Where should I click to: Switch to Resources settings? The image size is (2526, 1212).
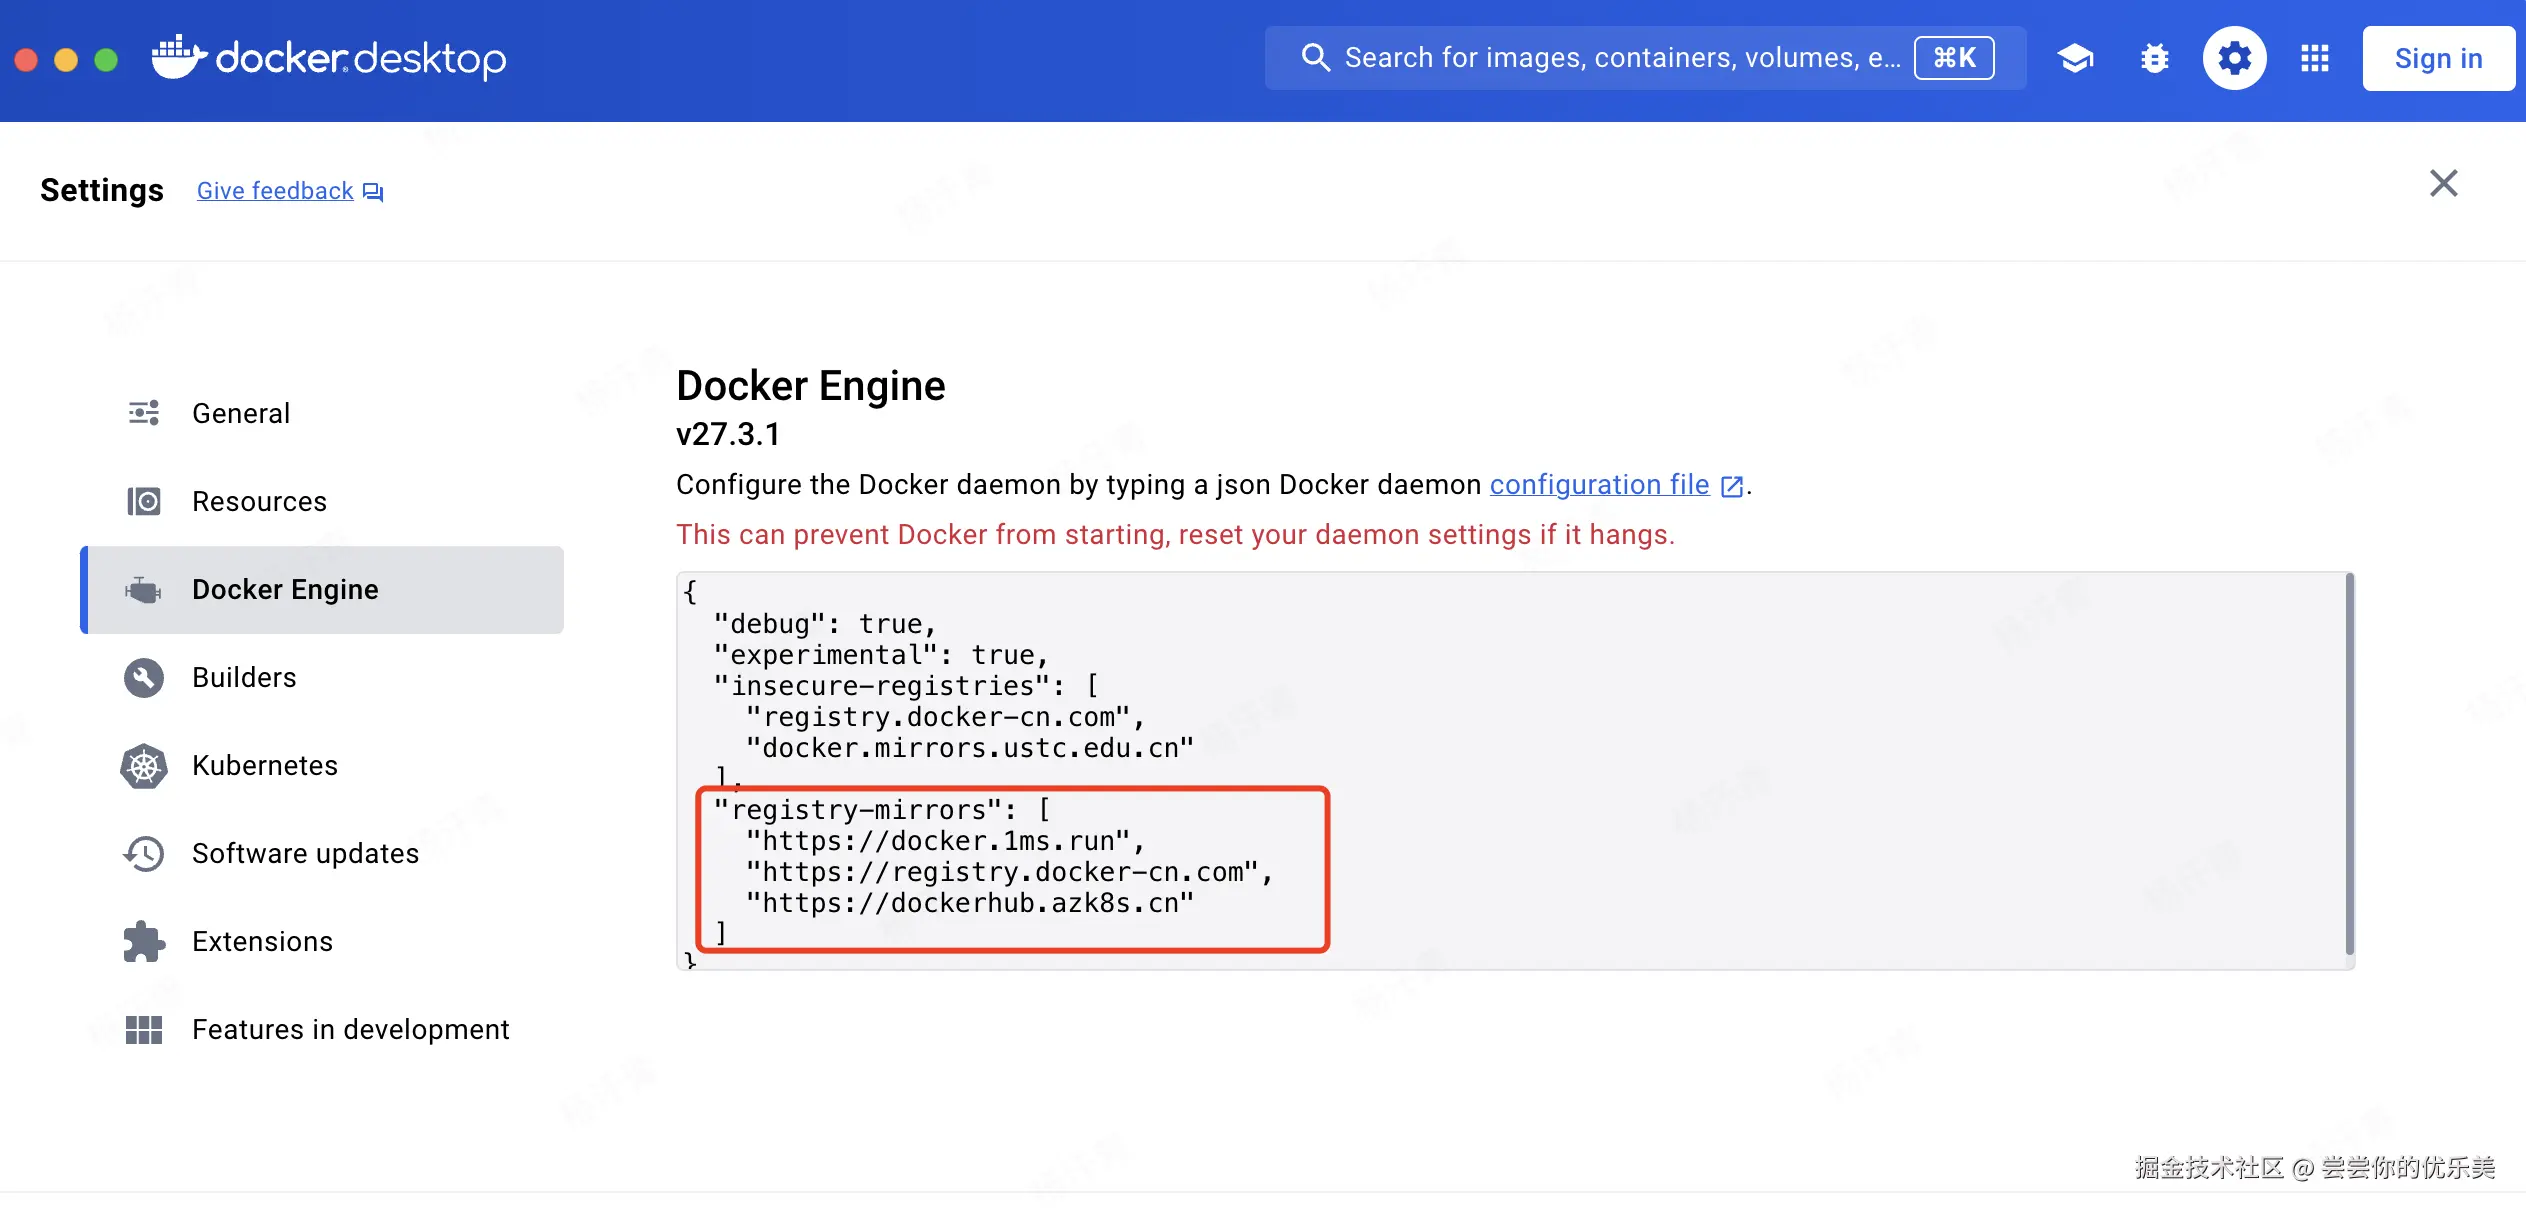(x=259, y=502)
